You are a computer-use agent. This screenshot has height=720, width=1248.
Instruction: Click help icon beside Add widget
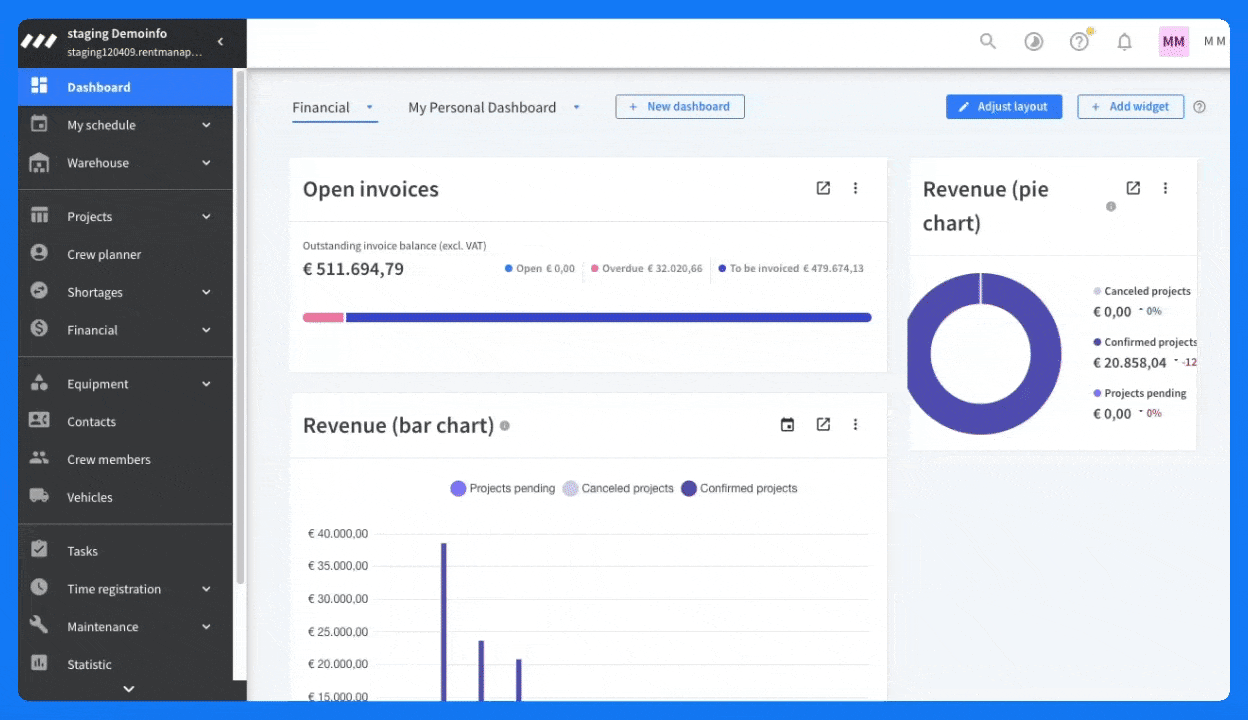[1200, 107]
